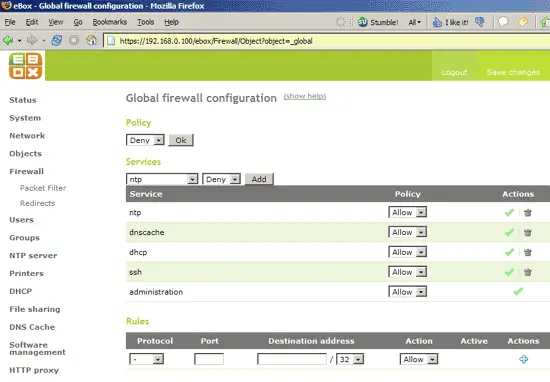Go to browser Home icon
The image size is (550, 382).
coord(91,40)
